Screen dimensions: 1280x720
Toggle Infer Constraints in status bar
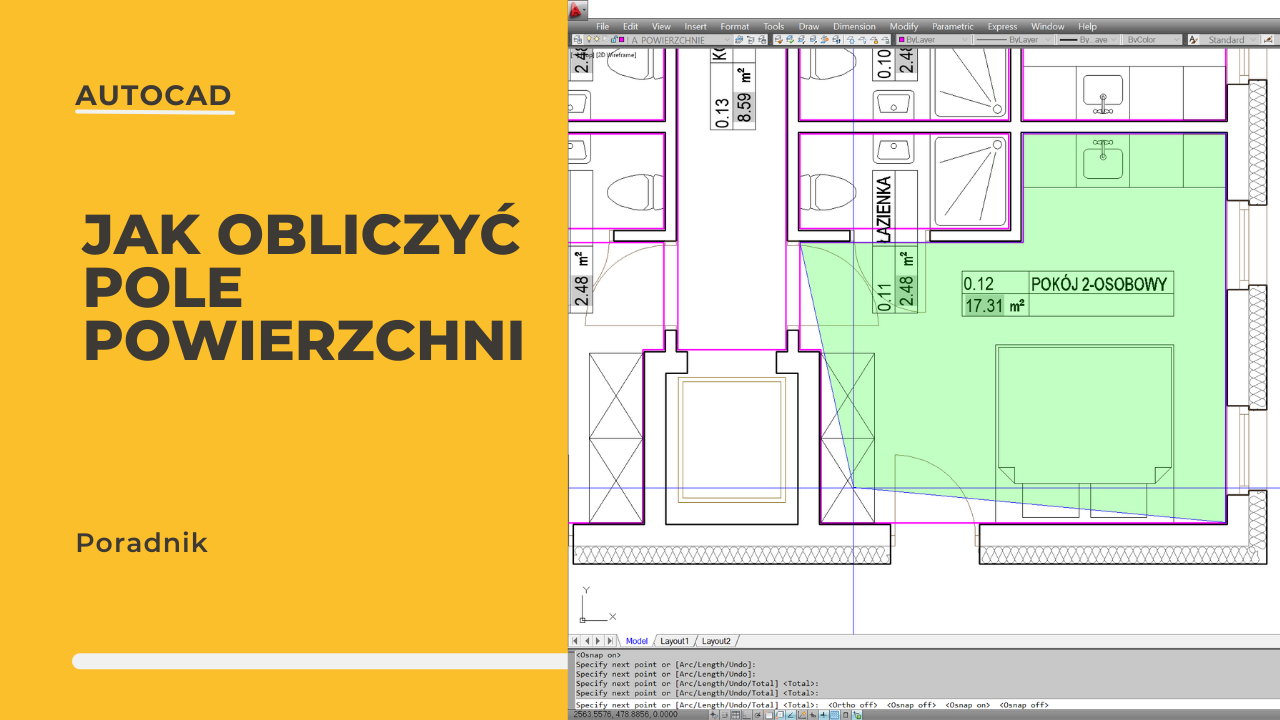(x=714, y=715)
